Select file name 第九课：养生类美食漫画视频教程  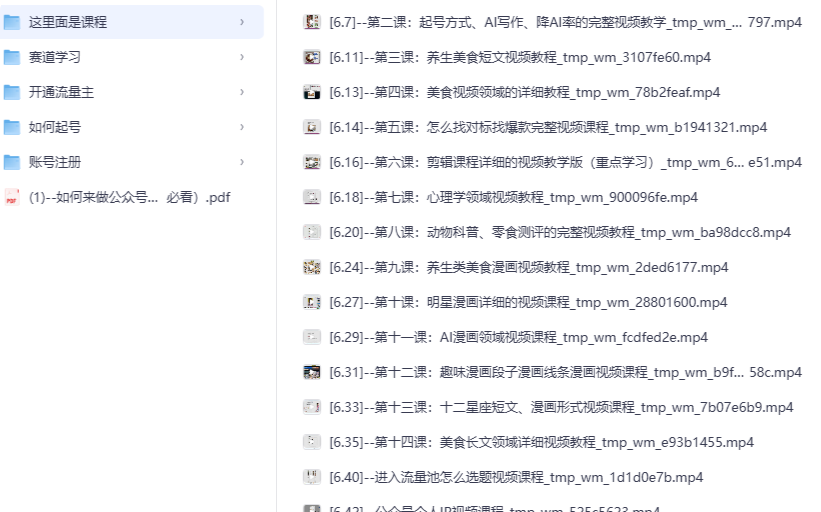click(529, 268)
